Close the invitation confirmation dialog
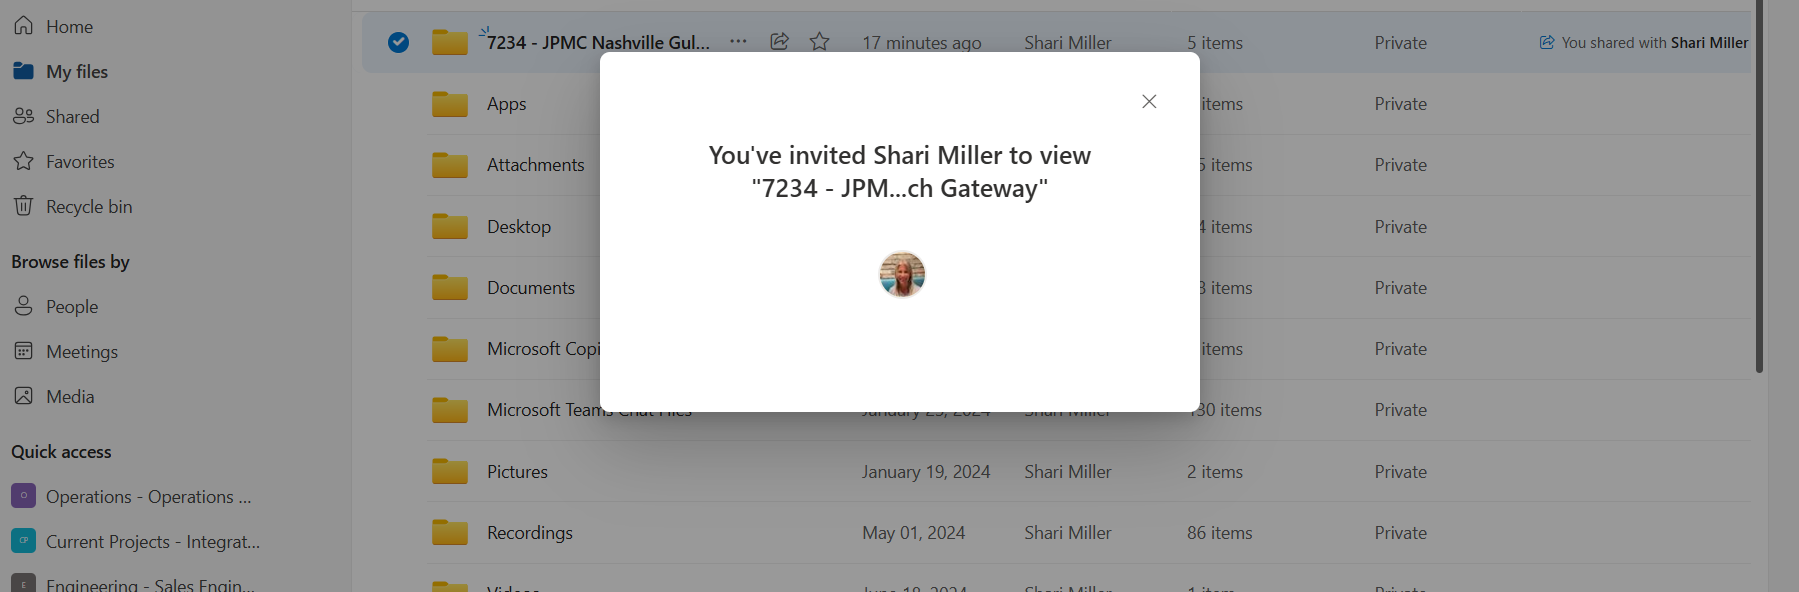This screenshot has width=1799, height=592. [1149, 101]
